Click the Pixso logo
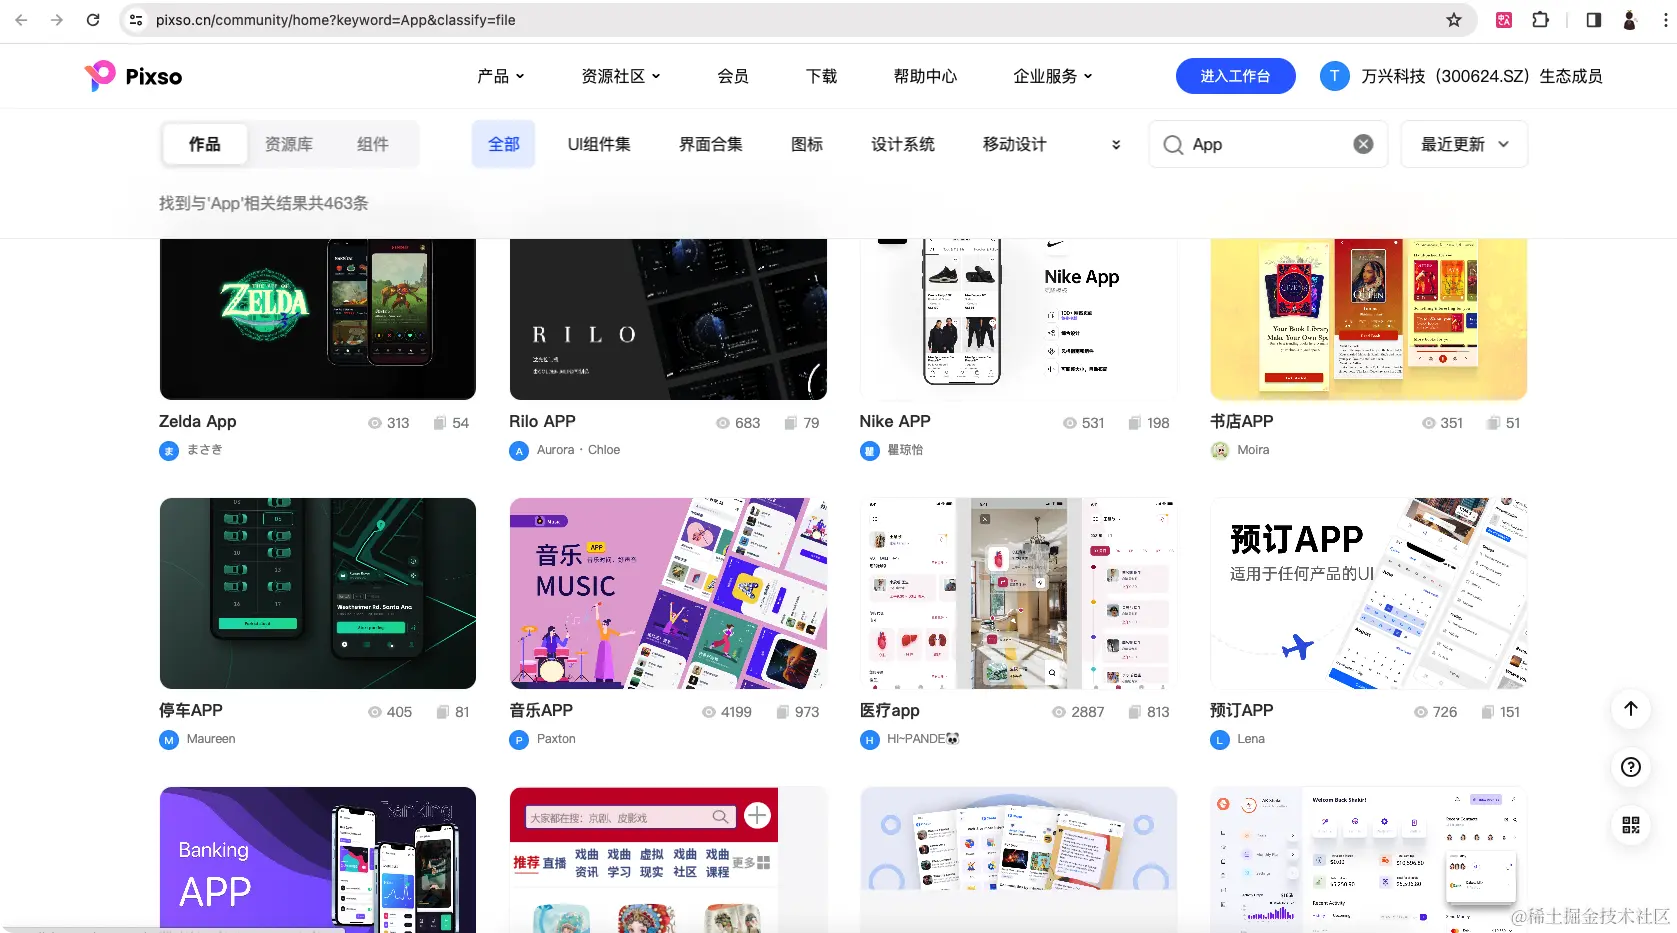Screen dimensions: 1677x933 pyautogui.click(x=133, y=76)
